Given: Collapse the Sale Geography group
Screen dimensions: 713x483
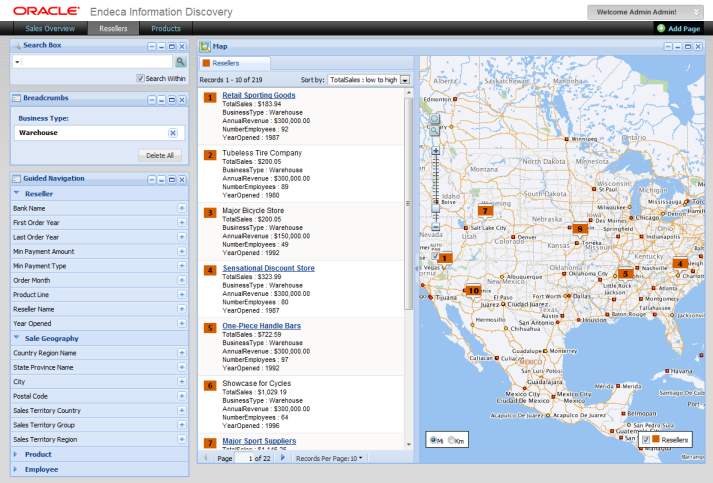Looking at the screenshot, I should (x=17, y=338).
